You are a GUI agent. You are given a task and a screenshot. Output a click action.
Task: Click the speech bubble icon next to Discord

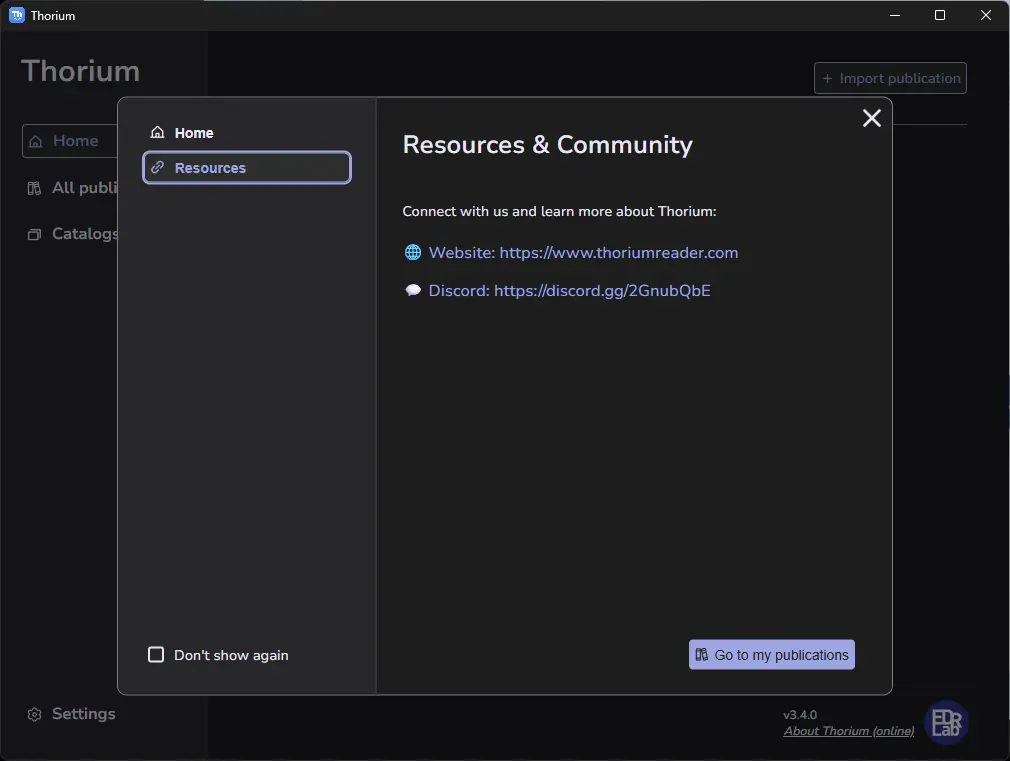pos(413,290)
